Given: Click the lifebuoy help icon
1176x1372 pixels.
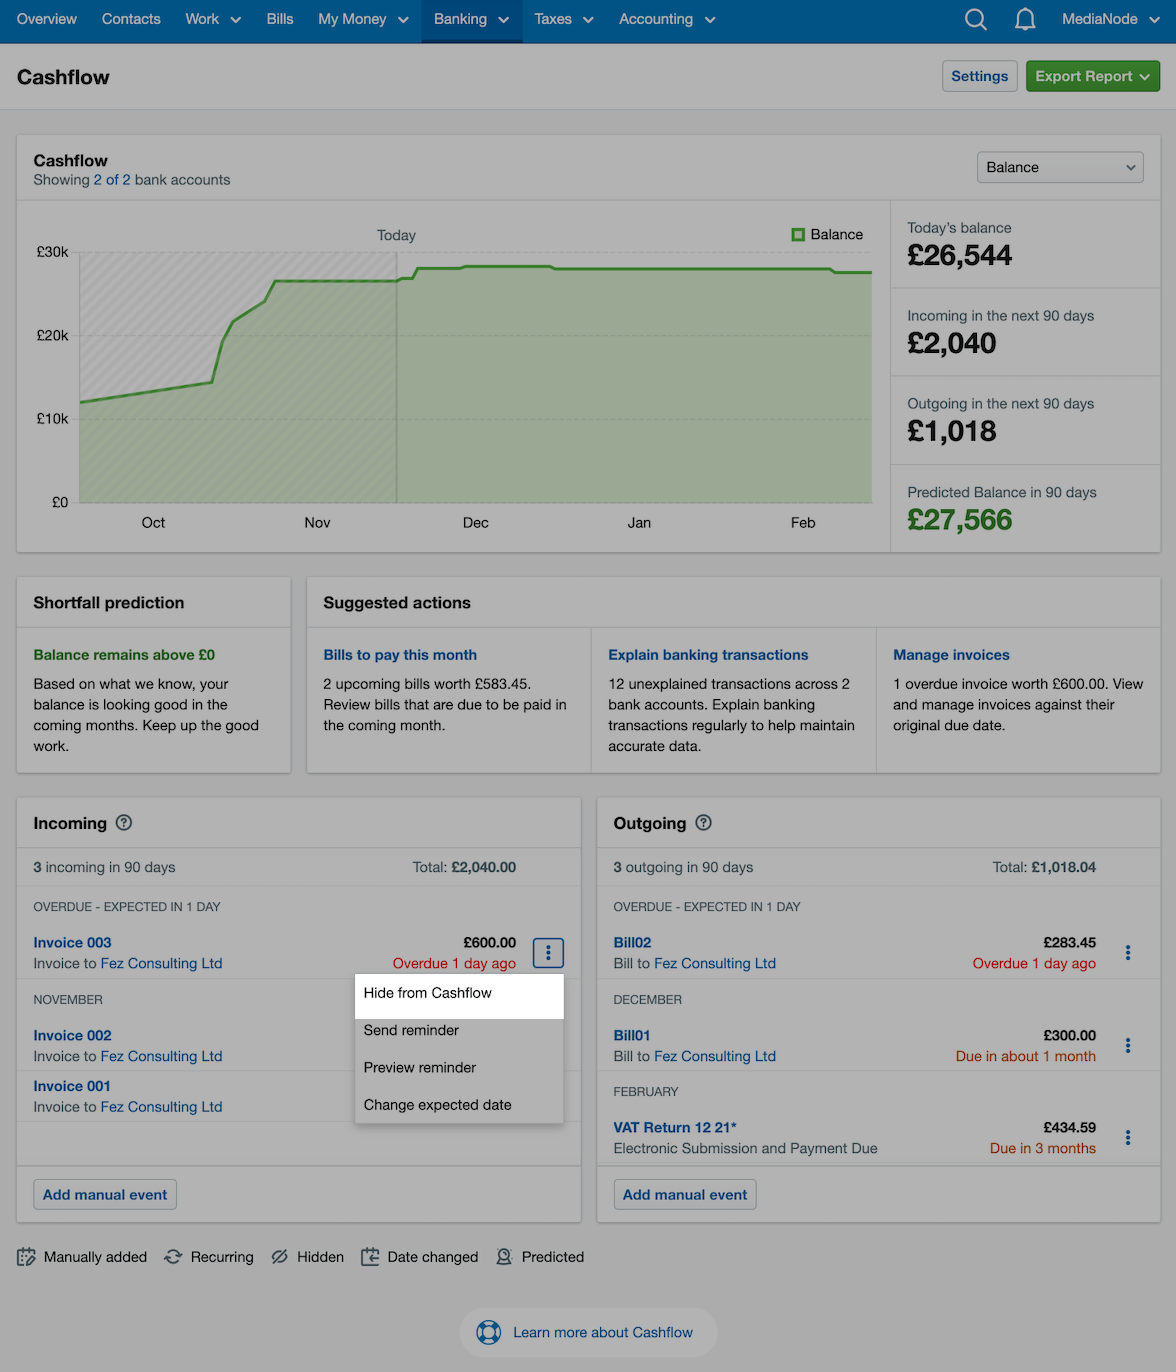Looking at the screenshot, I should click(x=489, y=1332).
